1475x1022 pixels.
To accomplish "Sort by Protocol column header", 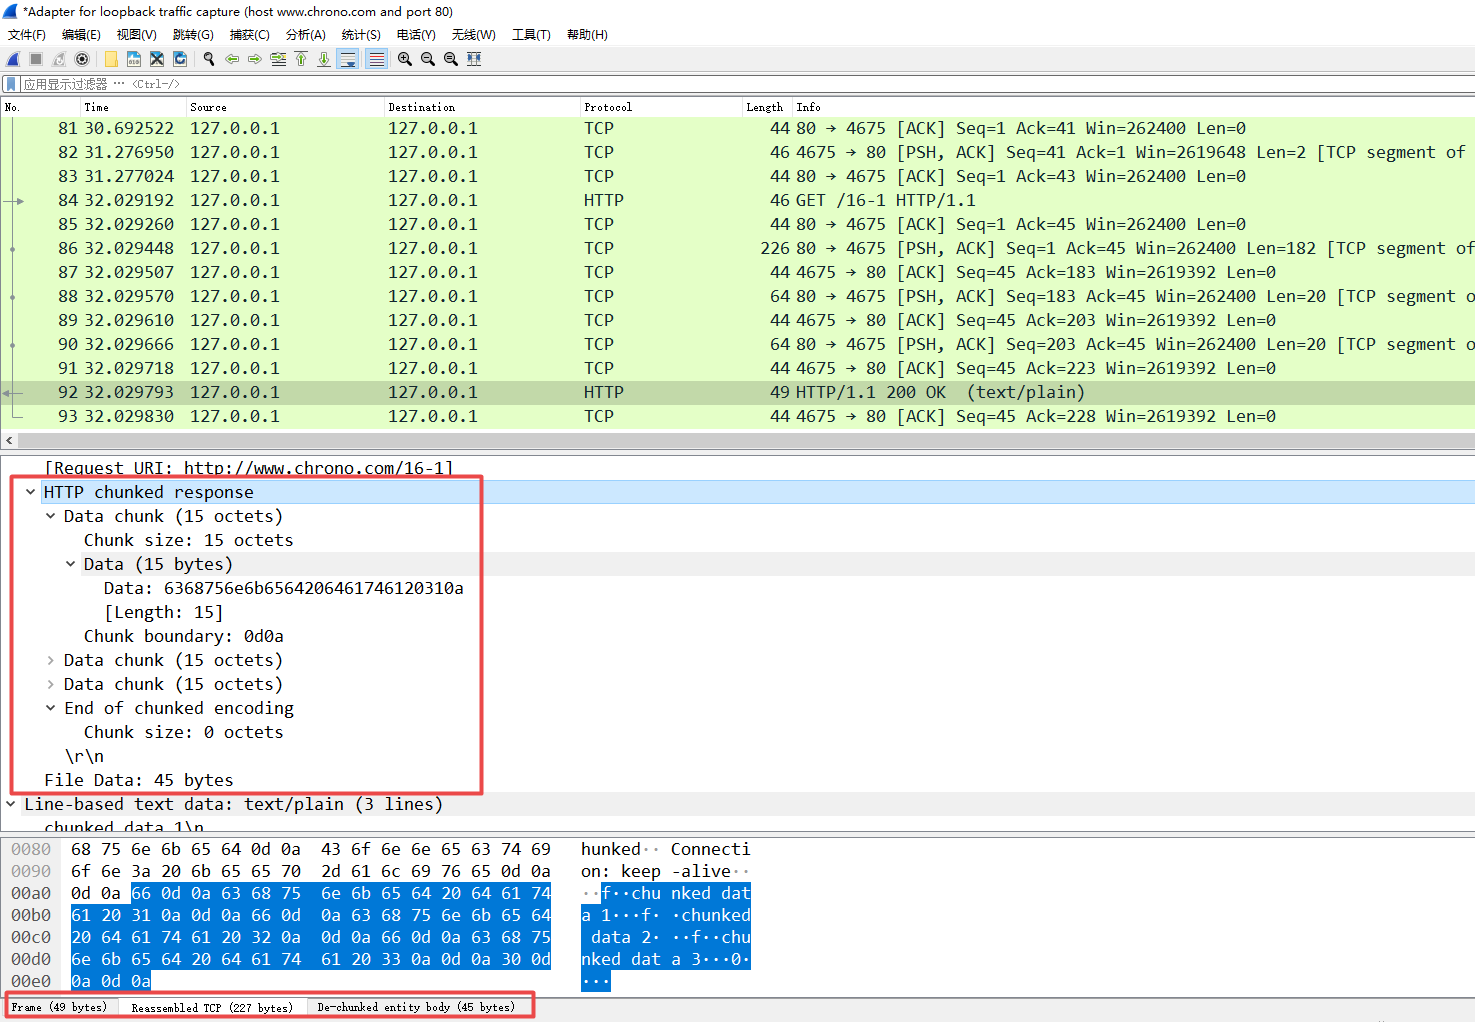I will pos(661,107).
